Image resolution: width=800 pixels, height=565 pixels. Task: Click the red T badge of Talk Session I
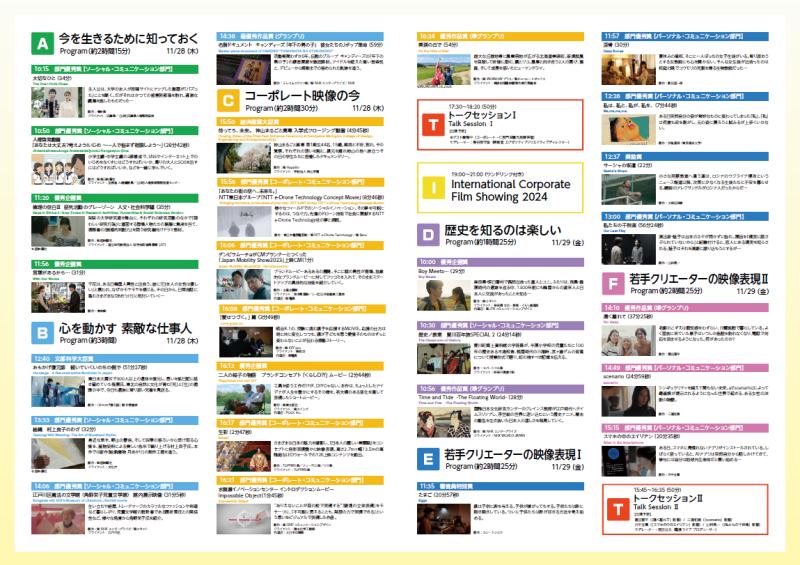pyautogui.click(x=433, y=125)
